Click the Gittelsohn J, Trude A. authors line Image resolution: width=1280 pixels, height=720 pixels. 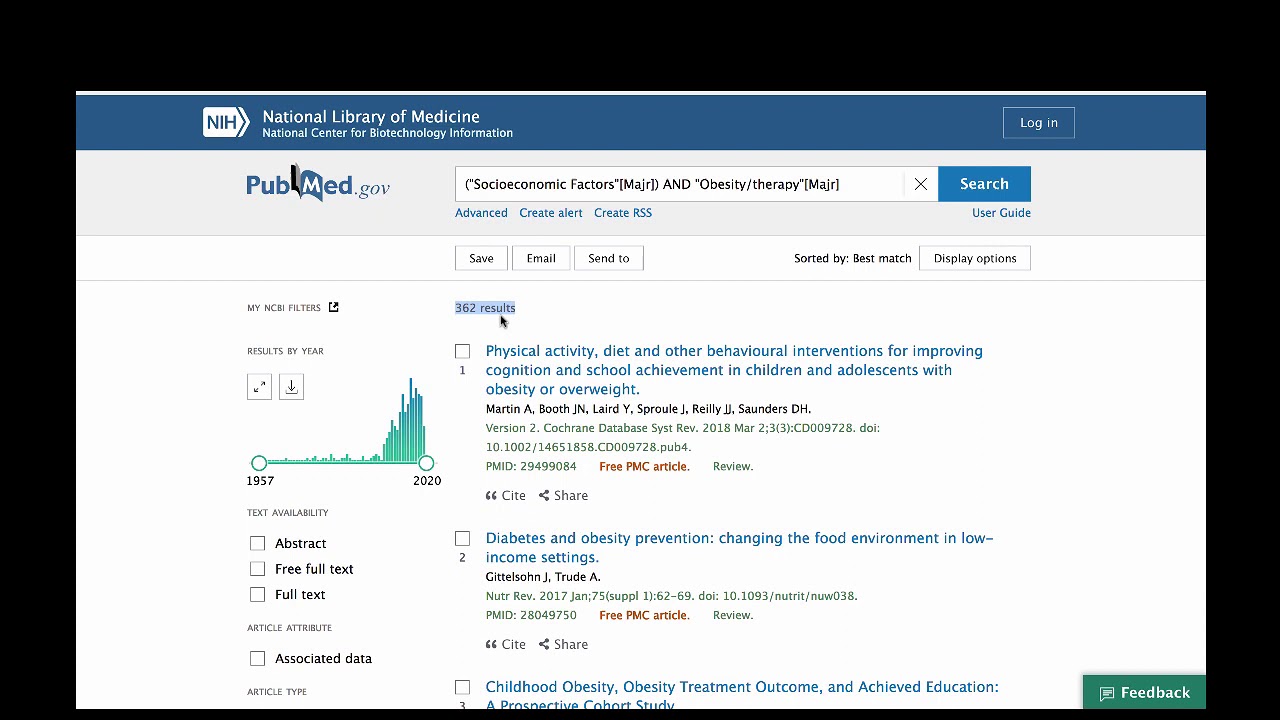point(543,577)
